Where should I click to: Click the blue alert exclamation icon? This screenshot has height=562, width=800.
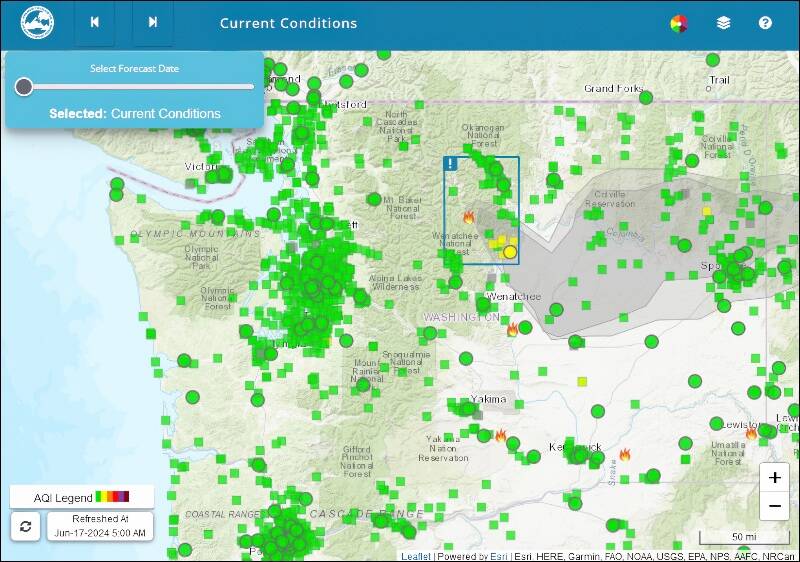(x=451, y=163)
